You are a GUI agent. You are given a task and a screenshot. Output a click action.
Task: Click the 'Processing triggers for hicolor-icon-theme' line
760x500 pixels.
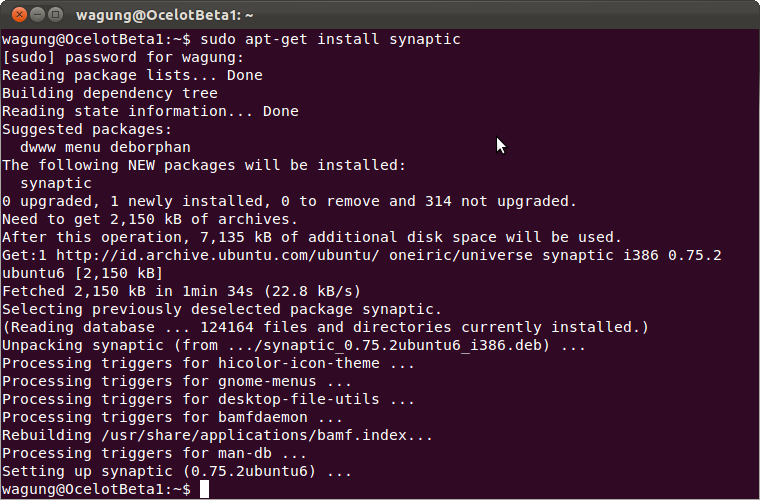click(x=208, y=363)
